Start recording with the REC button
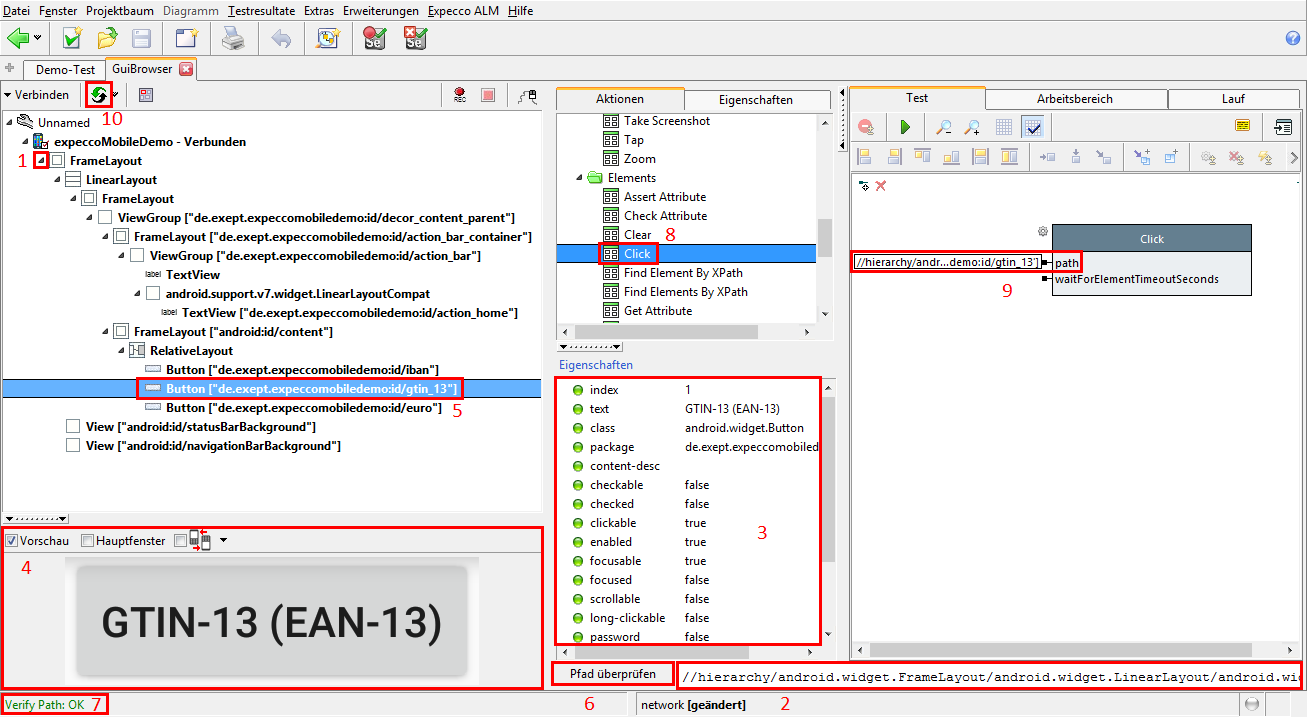1307x717 pixels. point(460,95)
